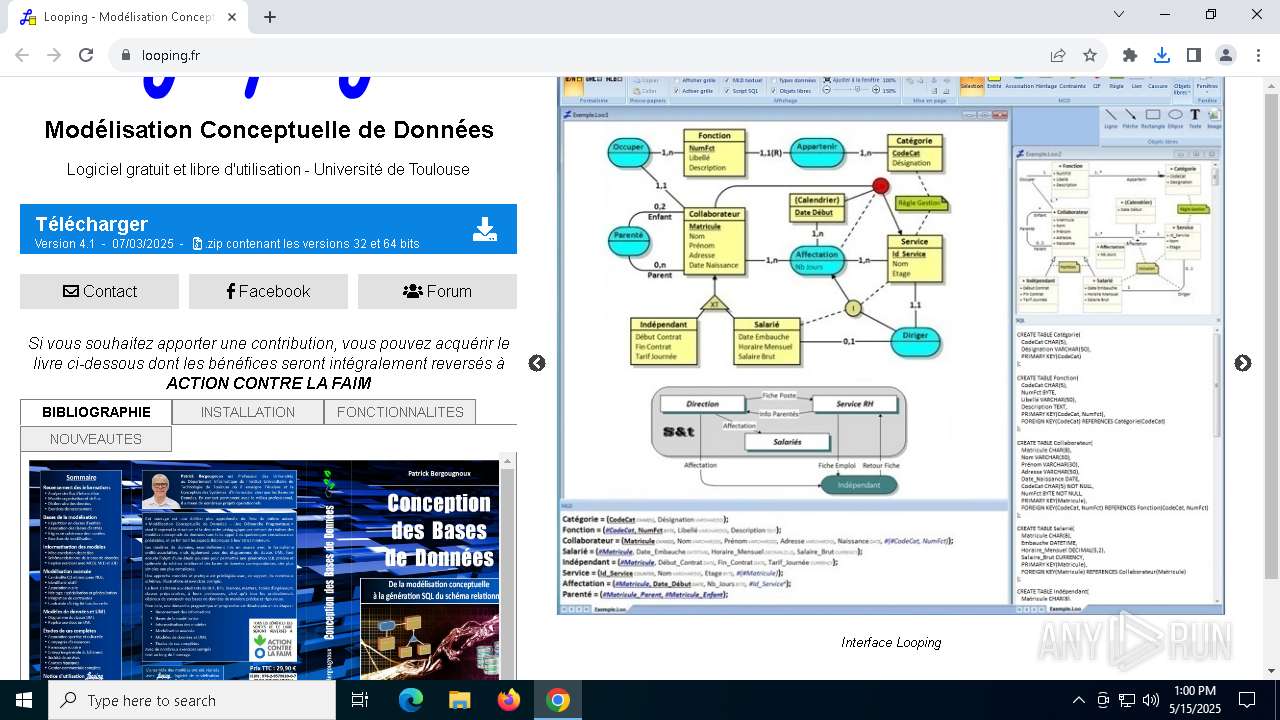This screenshot has width=1280, height=720.
Task: Open the Windows notification center
Action: click(x=1247, y=700)
